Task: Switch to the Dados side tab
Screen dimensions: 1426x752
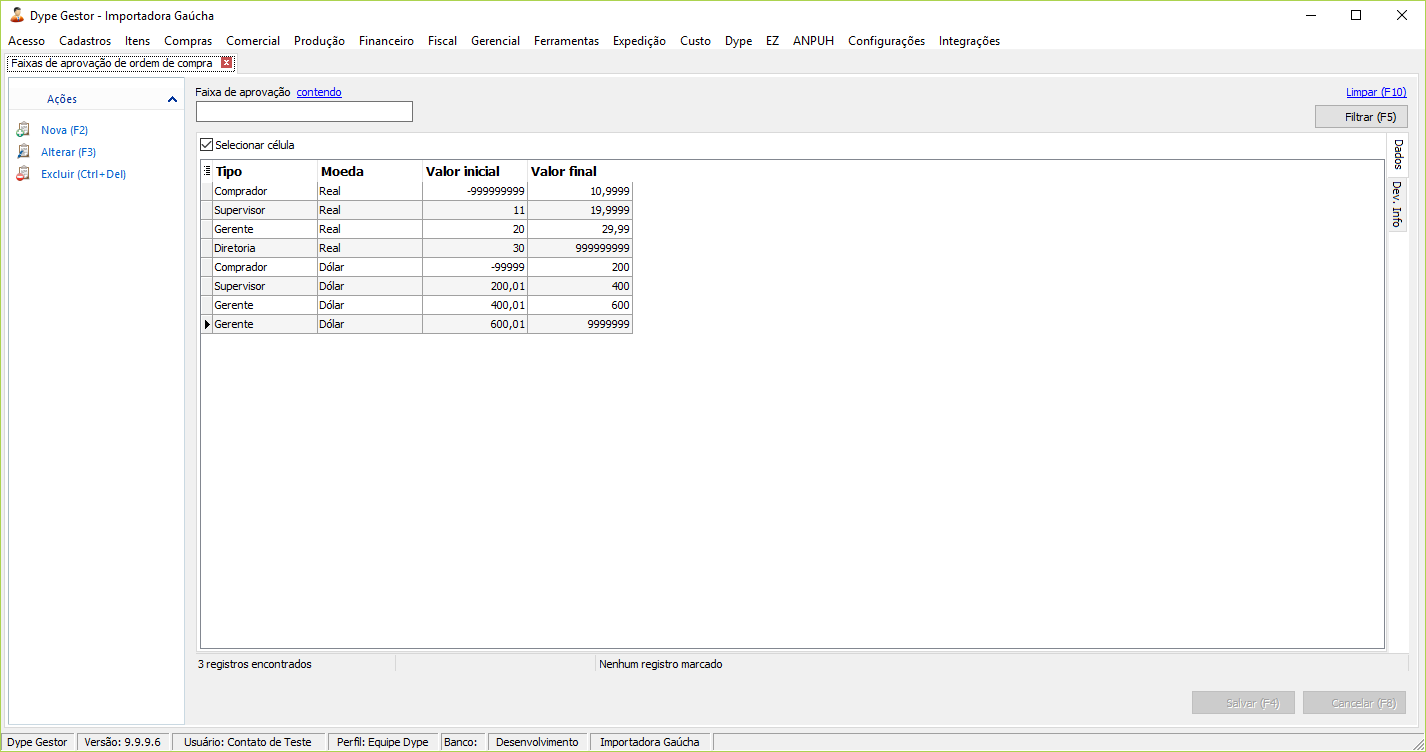Action: coord(1398,155)
